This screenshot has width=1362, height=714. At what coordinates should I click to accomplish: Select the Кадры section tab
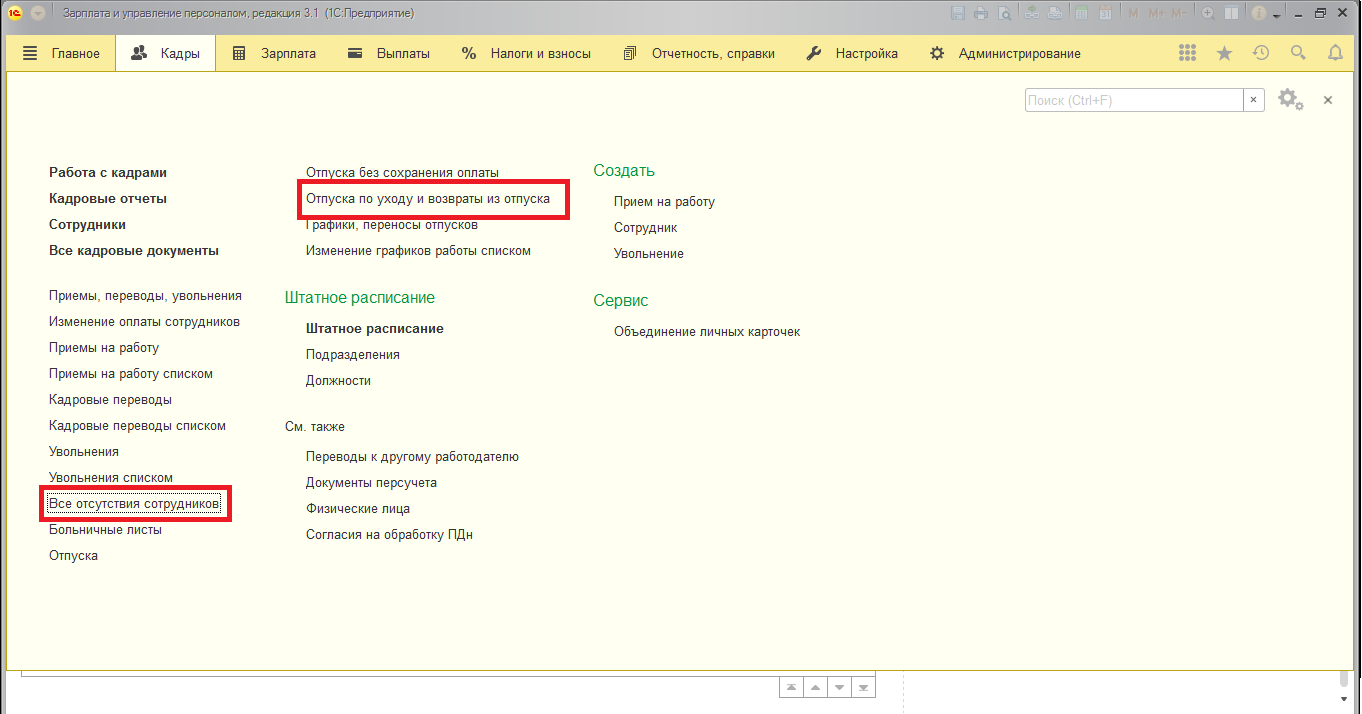166,53
